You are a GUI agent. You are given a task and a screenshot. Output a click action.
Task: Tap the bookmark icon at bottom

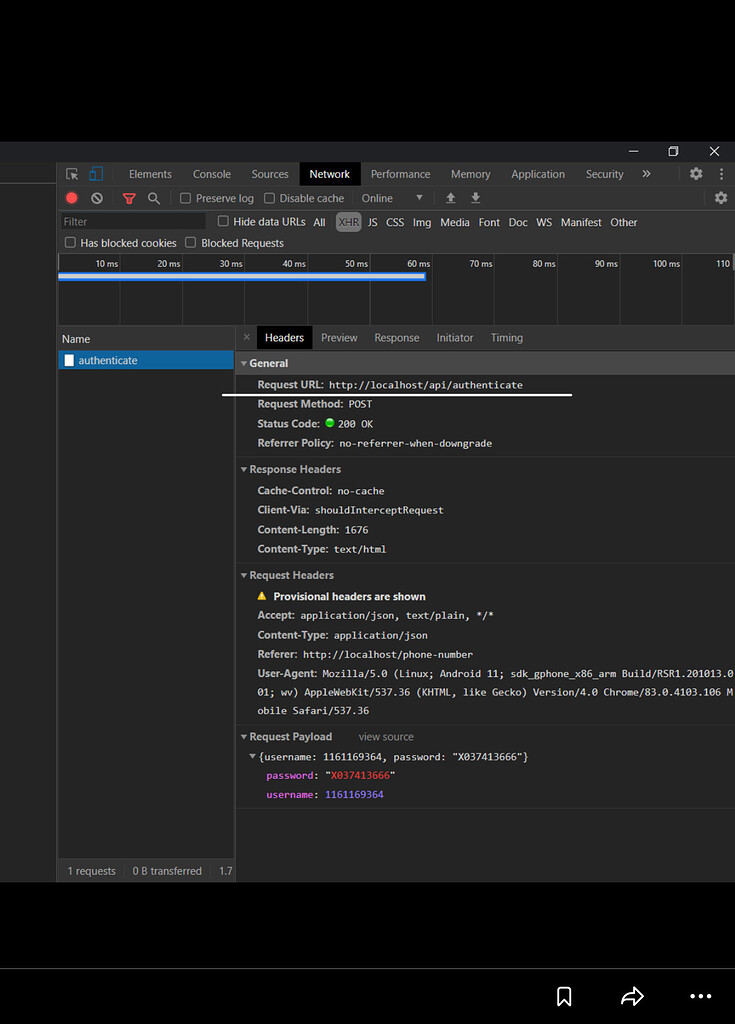(x=564, y=996)
